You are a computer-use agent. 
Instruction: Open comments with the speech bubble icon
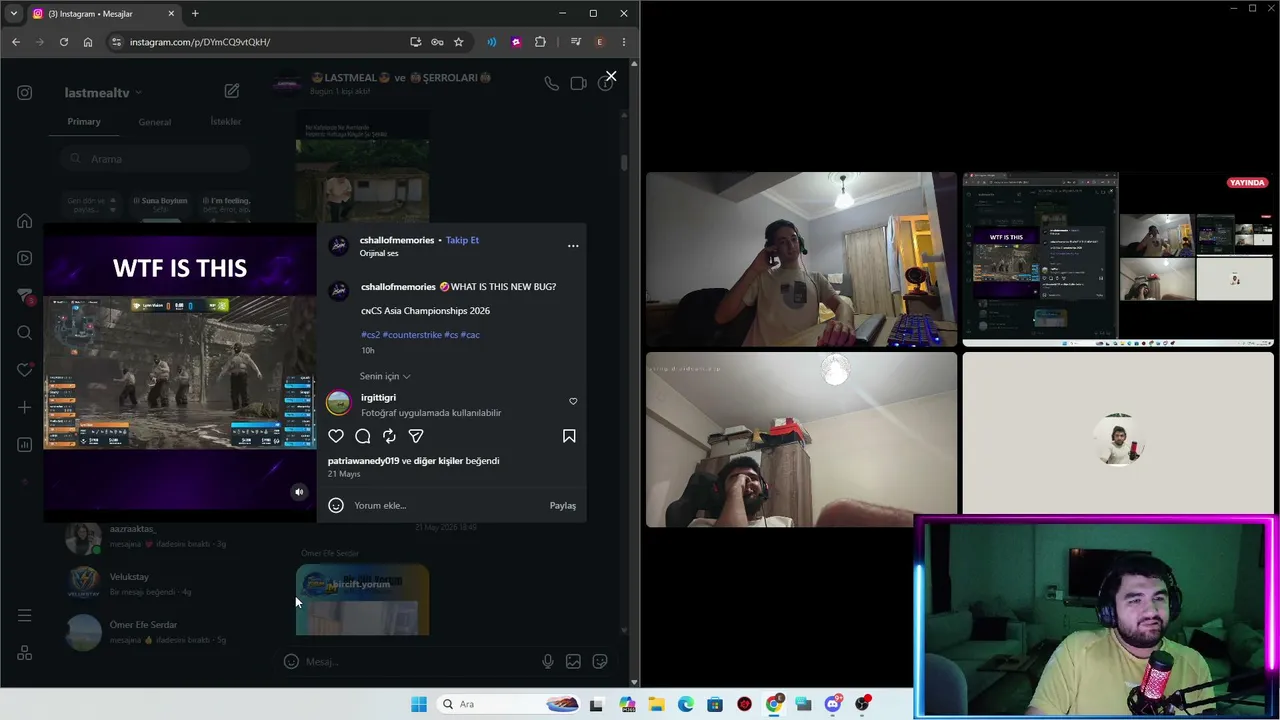tap(363, 436)
